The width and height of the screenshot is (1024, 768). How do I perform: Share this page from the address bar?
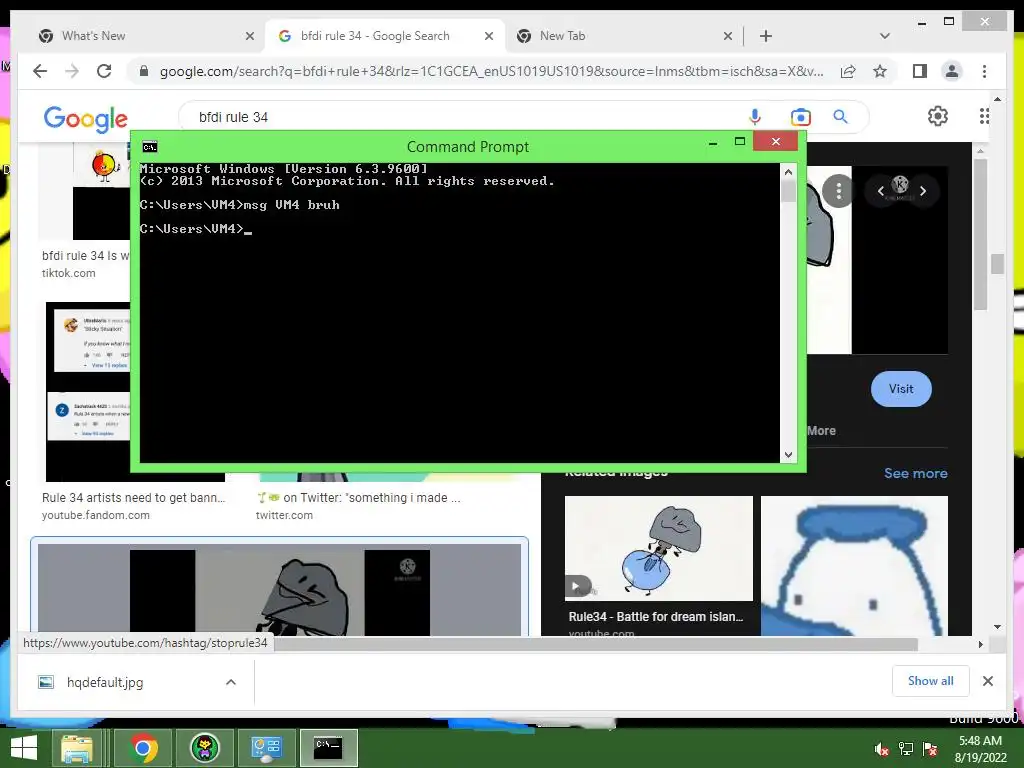click(848, 71)
